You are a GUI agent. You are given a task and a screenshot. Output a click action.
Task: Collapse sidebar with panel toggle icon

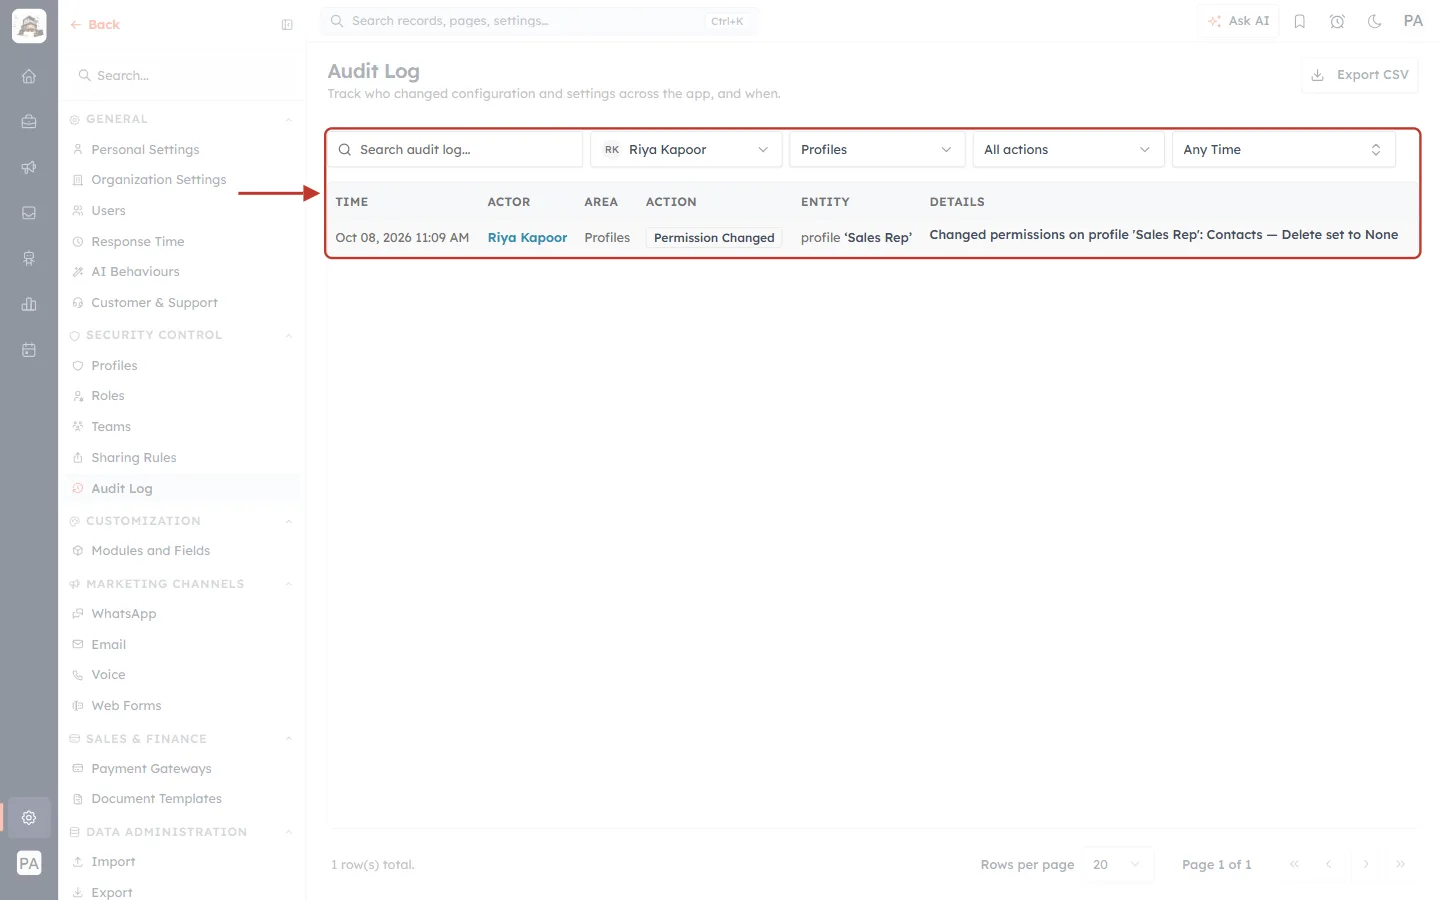(x=287, y=25)
